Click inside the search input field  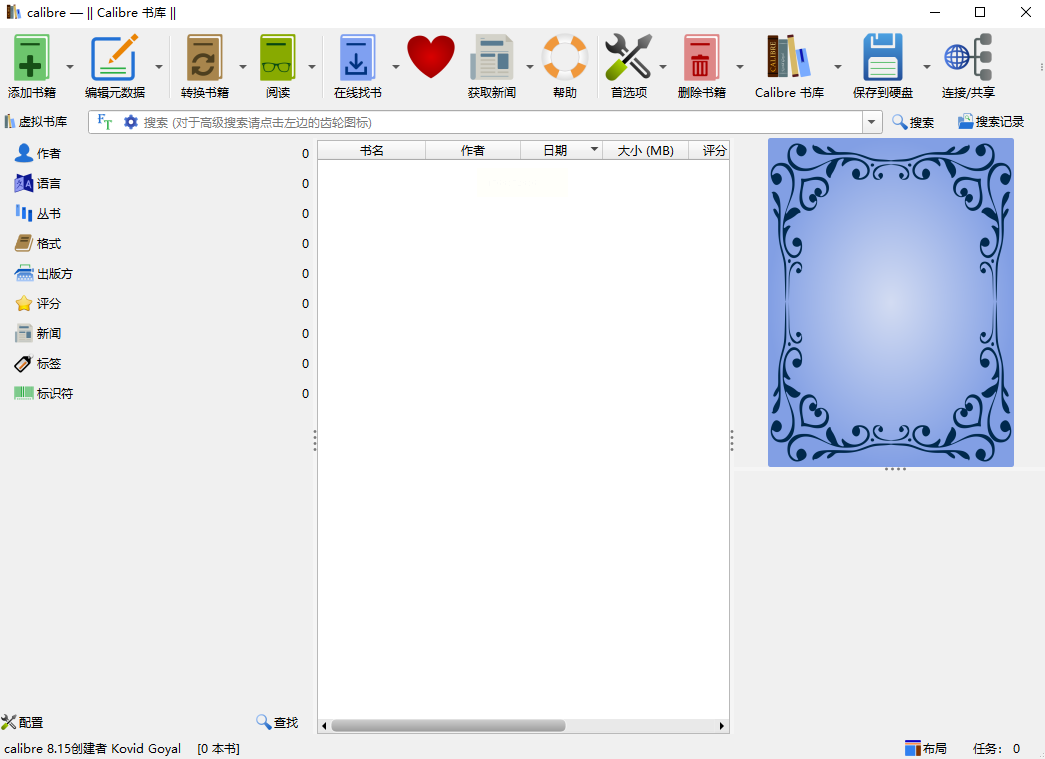(x=500, y=122)
